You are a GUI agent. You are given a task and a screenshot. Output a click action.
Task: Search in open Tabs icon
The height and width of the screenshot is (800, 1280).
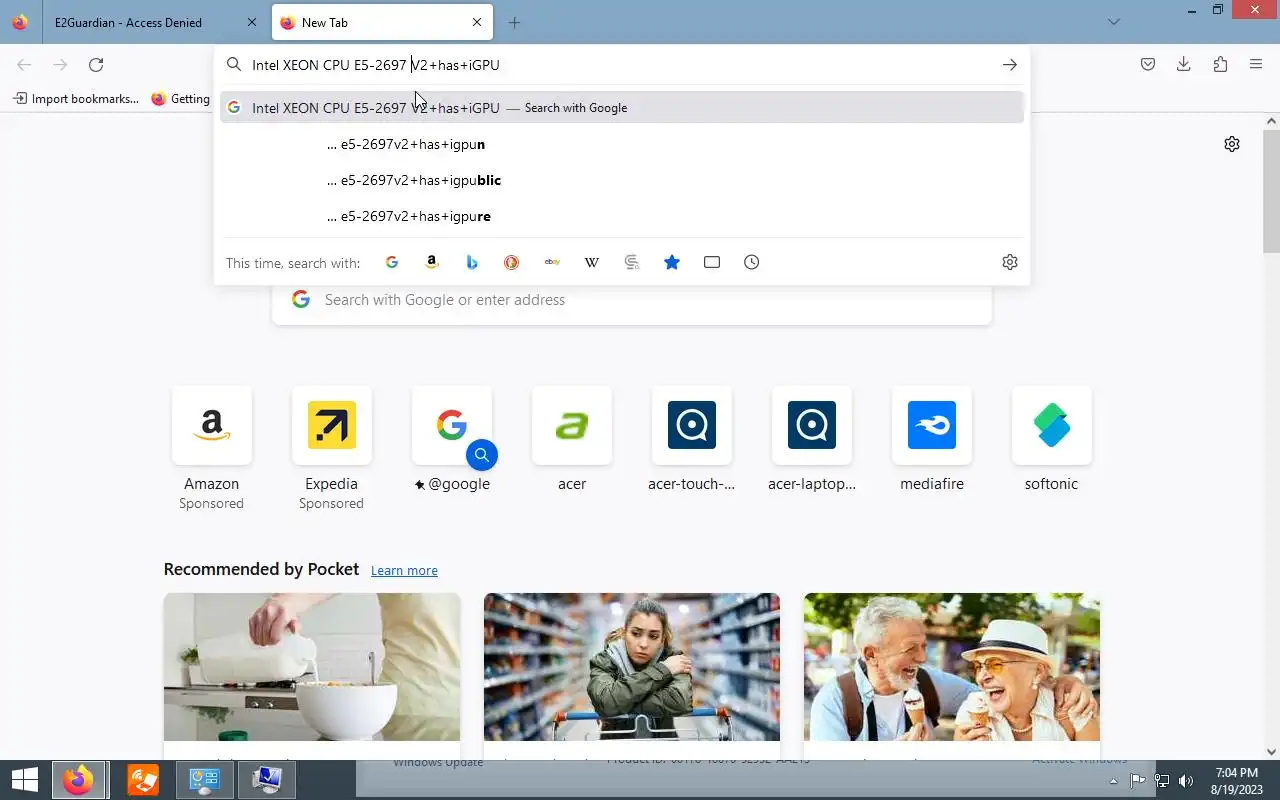(x=712, y=262)
